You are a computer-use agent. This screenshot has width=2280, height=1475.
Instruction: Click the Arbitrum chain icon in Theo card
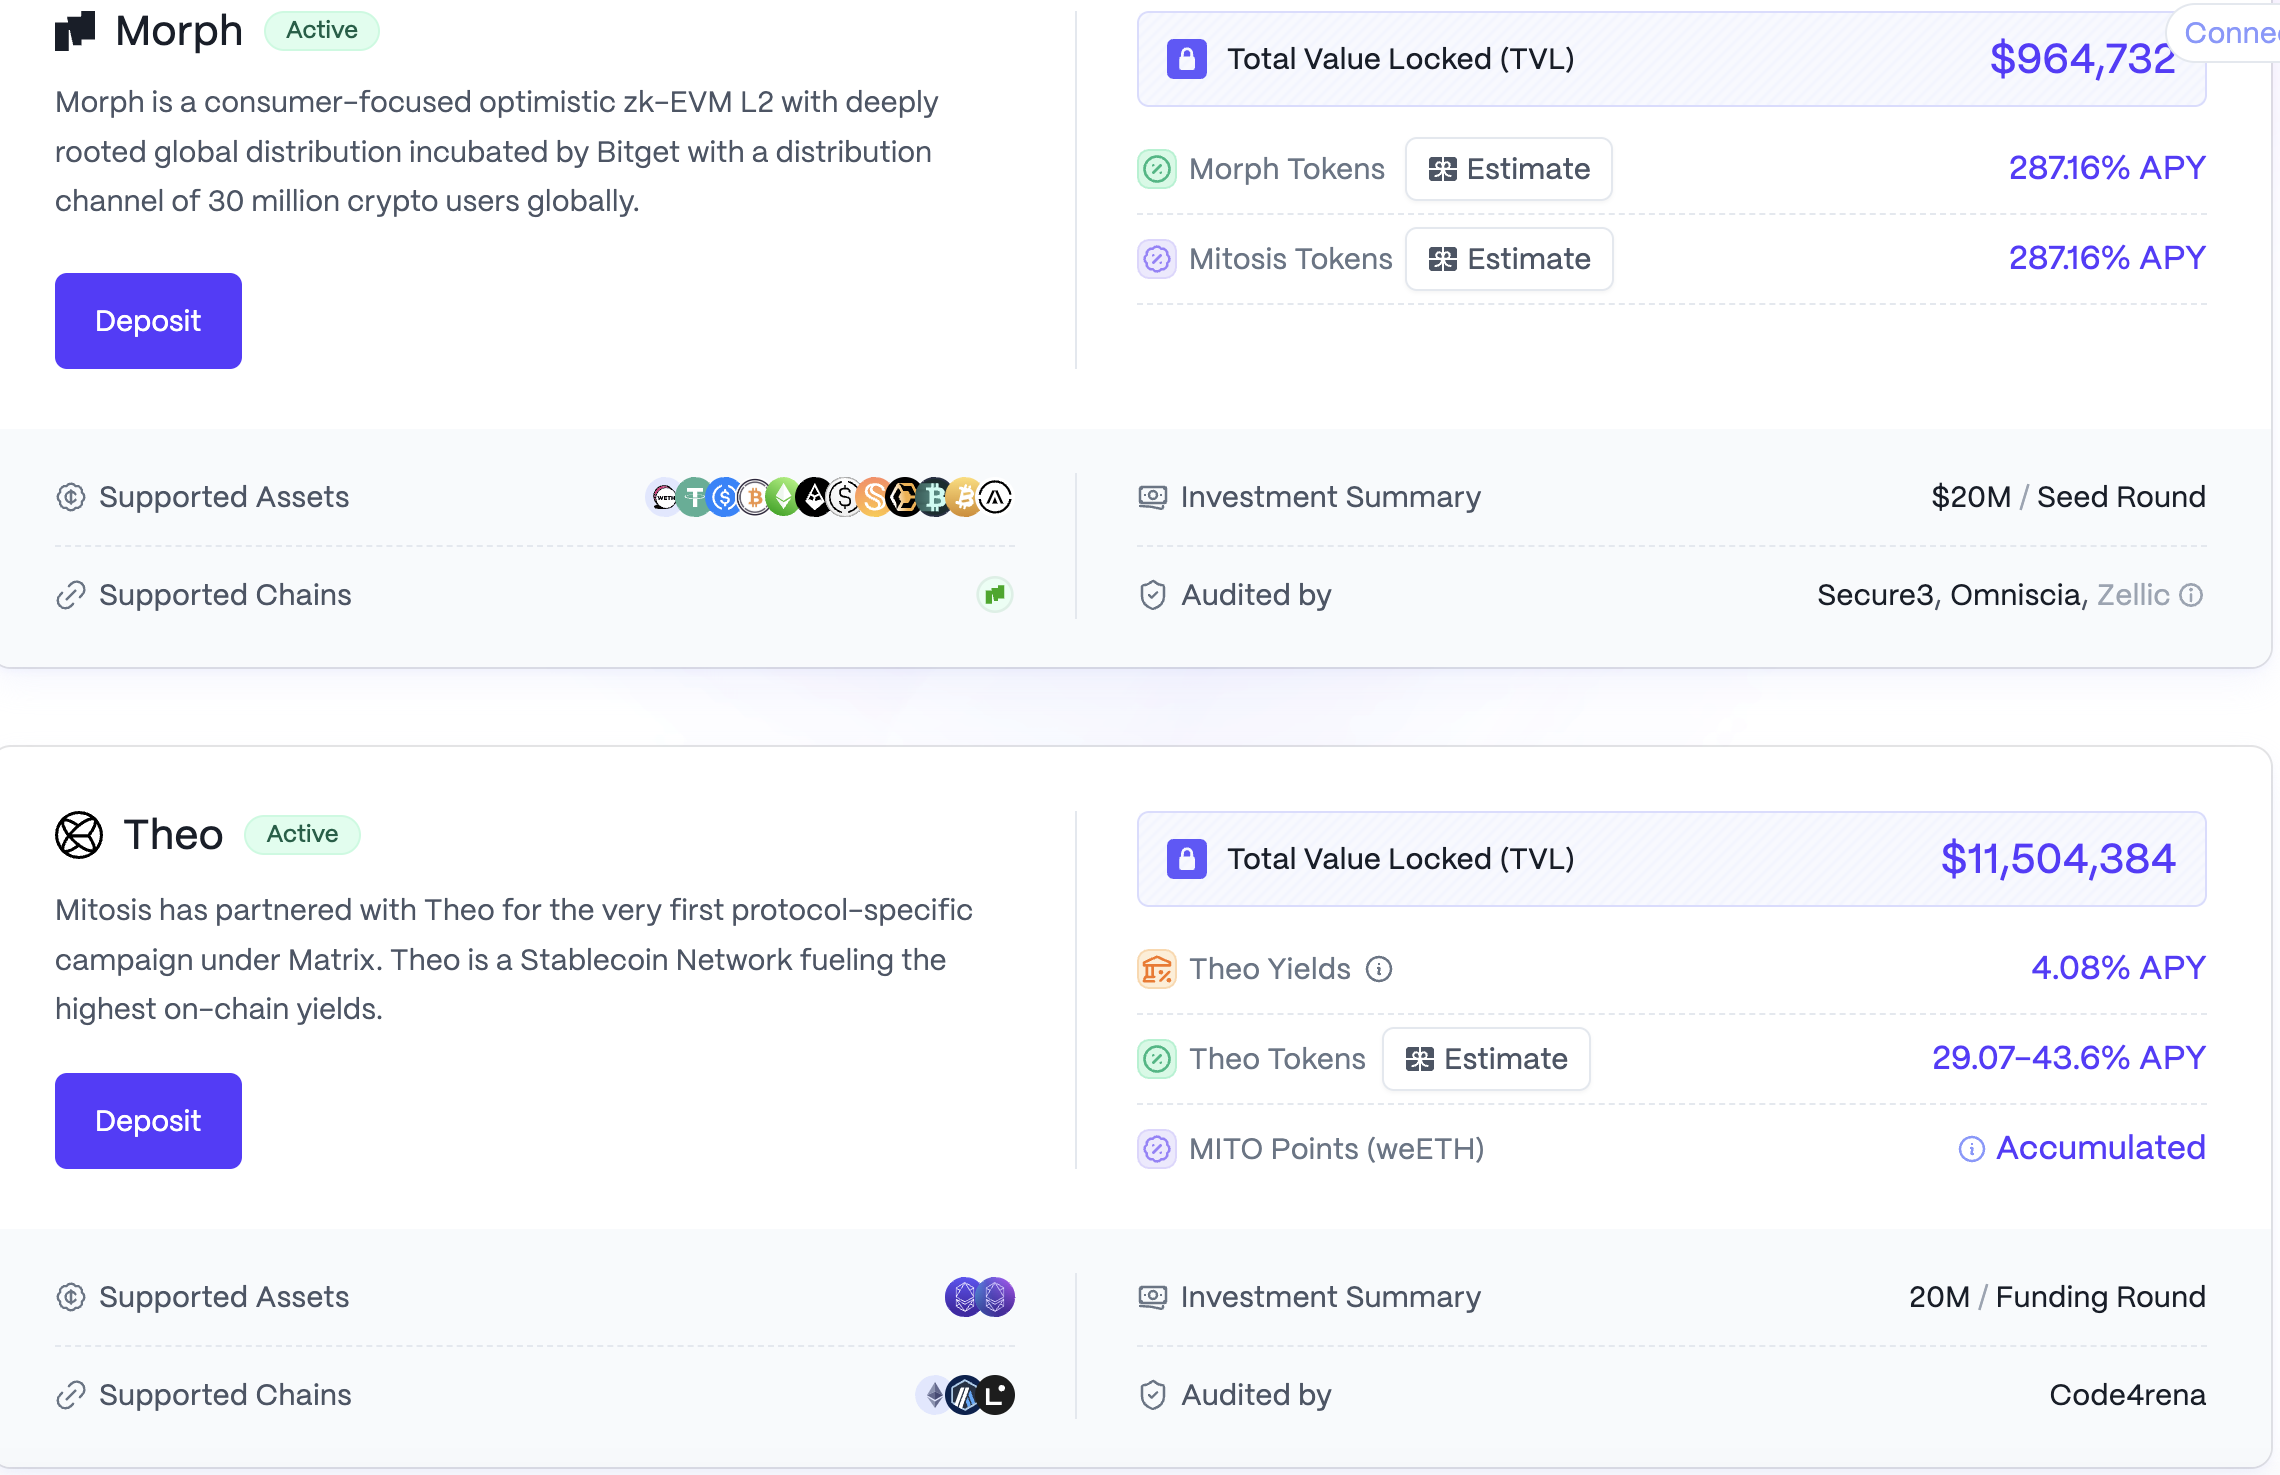tap(964, 1395)
